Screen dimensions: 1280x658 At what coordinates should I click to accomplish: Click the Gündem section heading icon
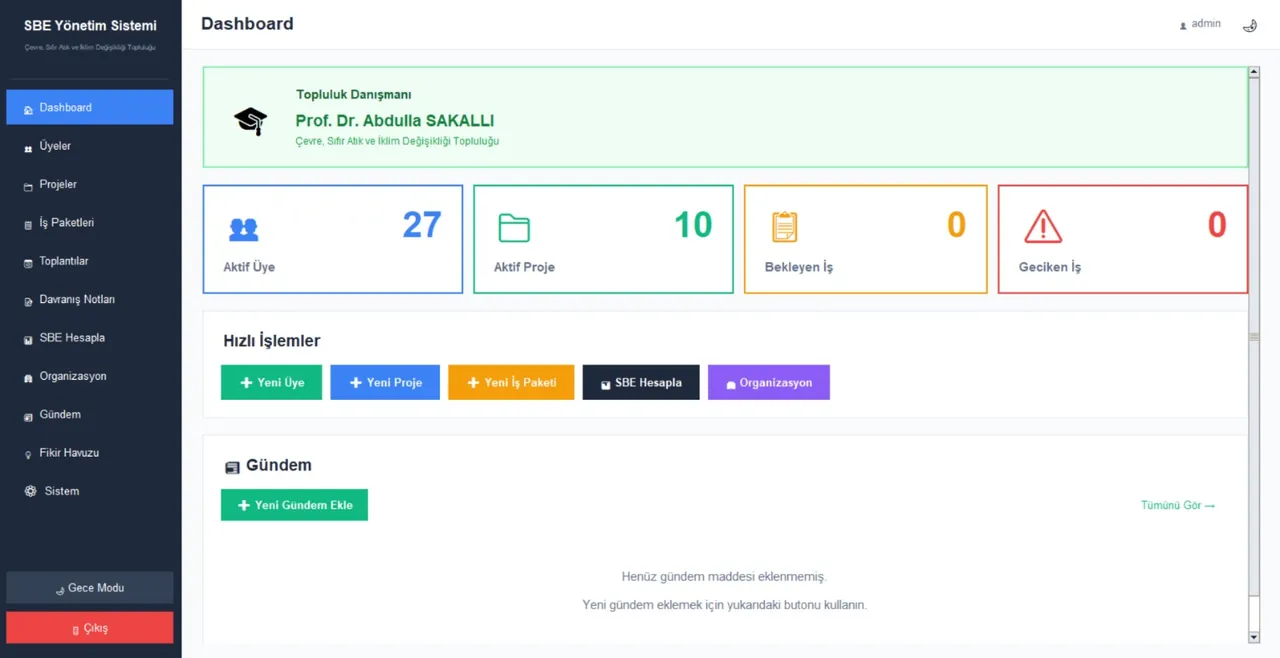click(232, 467)
